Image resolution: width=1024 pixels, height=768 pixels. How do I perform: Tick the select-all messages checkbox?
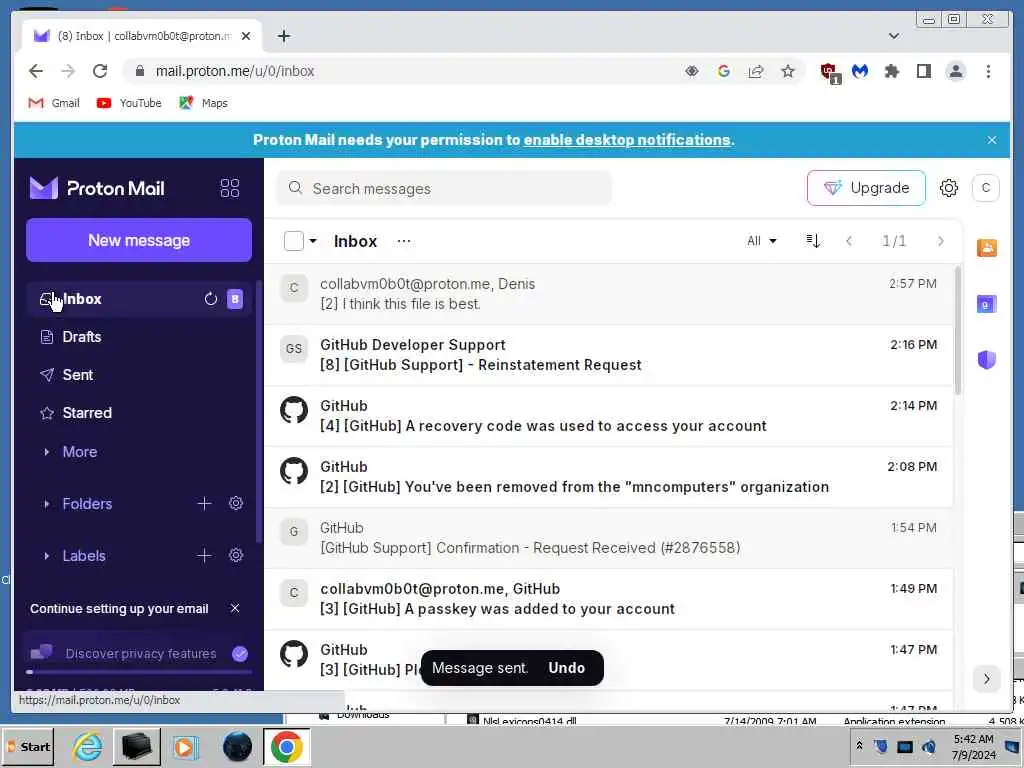tap(294, 241)
